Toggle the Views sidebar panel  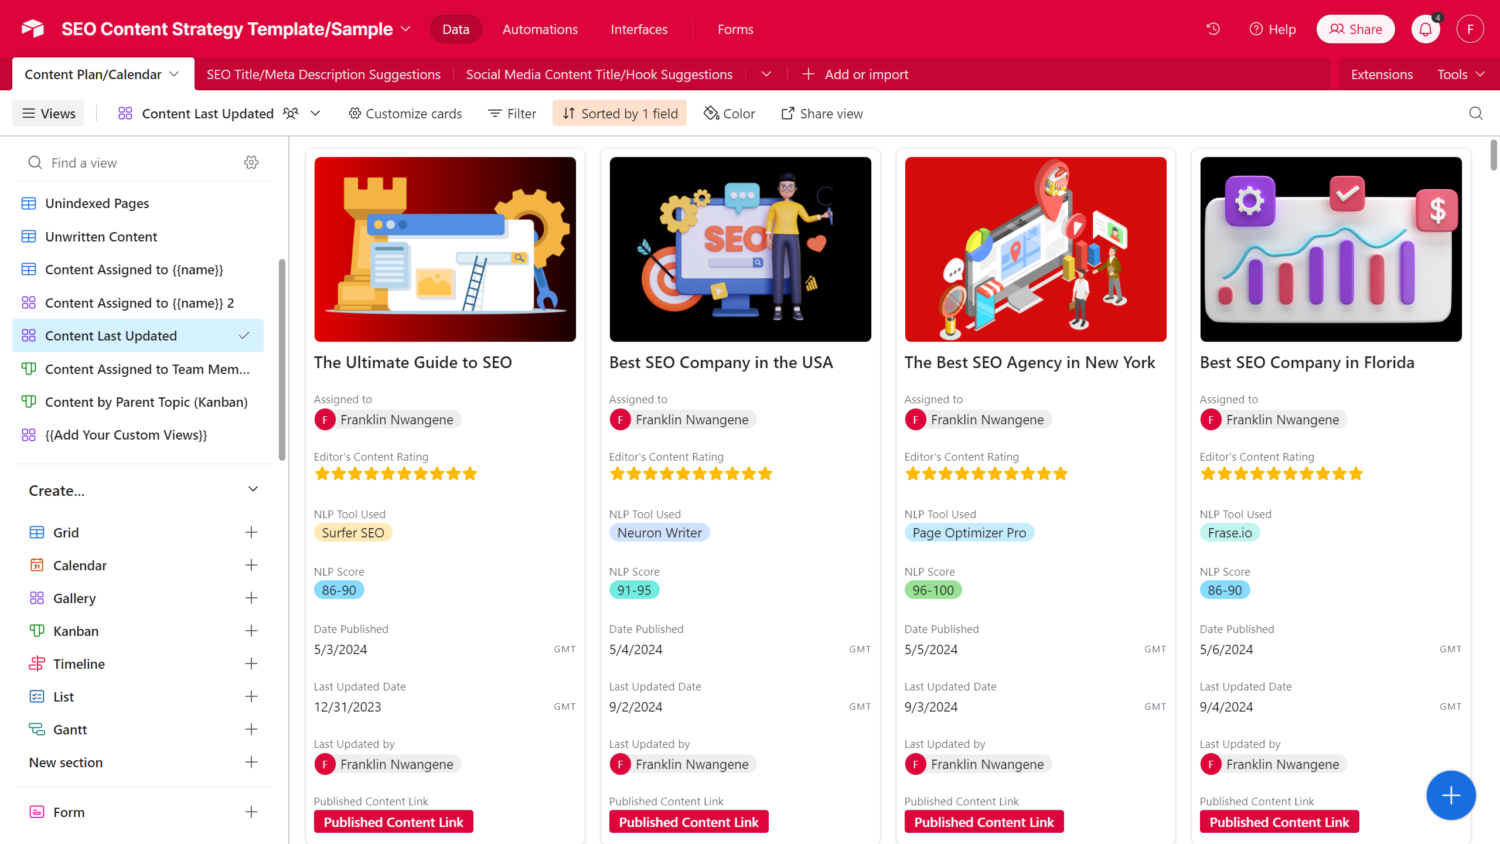49,113
